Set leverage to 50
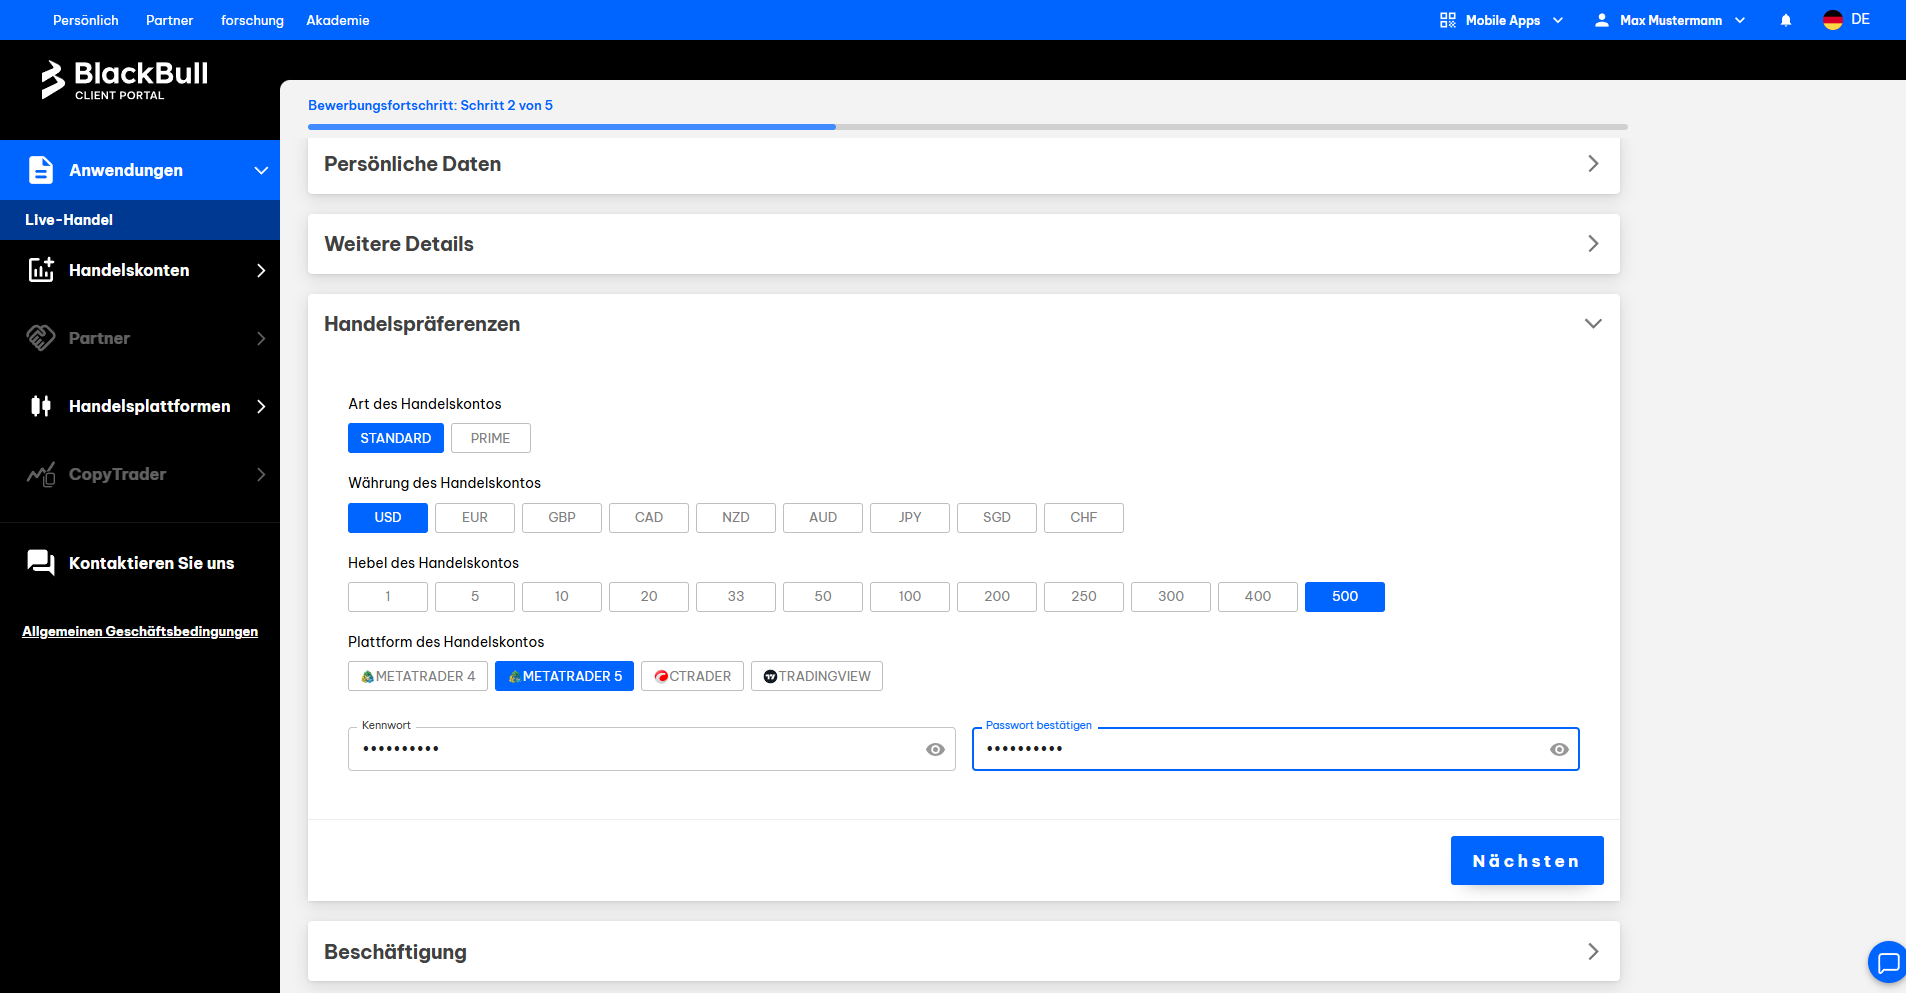Image resolution: width=1906 pixels, height=993 pixels. [x=823, y=596]
